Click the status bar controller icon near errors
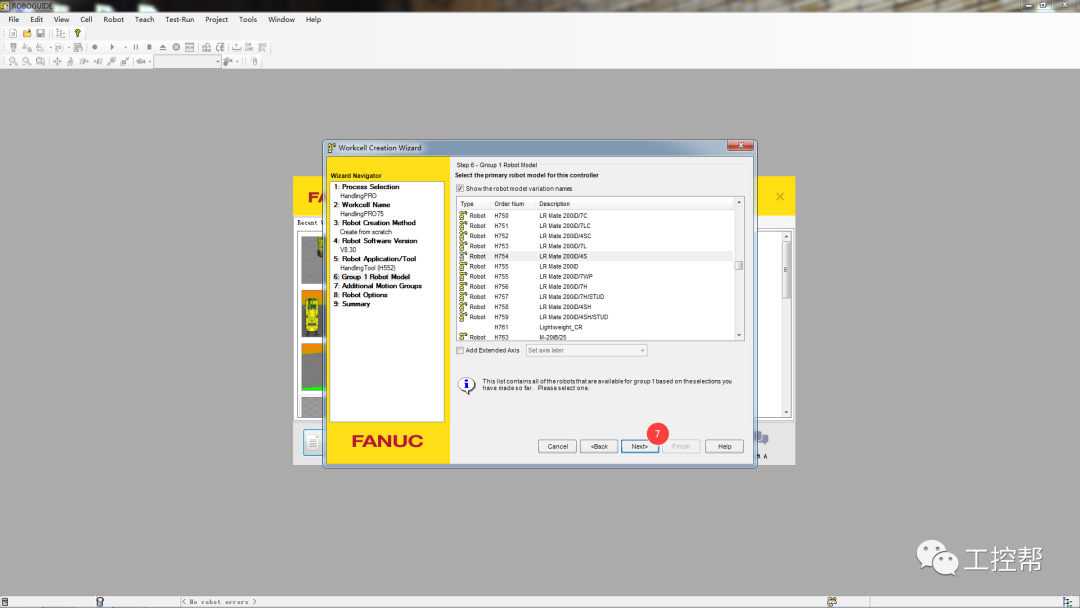This screenshot has width=1080, height=608. pos(100,602)
